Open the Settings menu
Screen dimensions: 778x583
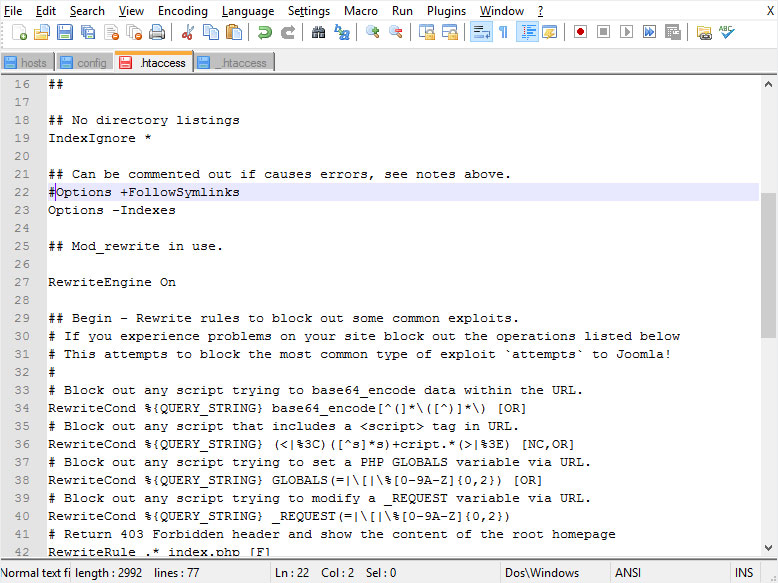(309, 10)
